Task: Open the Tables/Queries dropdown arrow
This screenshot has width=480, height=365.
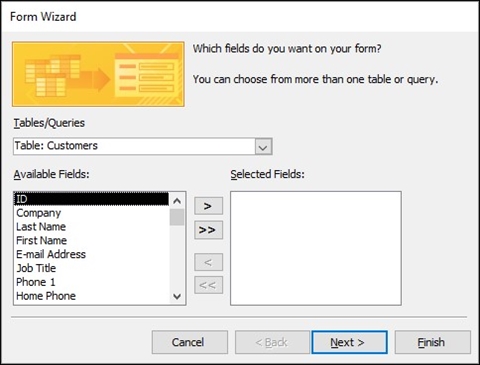Action: tap(263, 147)
